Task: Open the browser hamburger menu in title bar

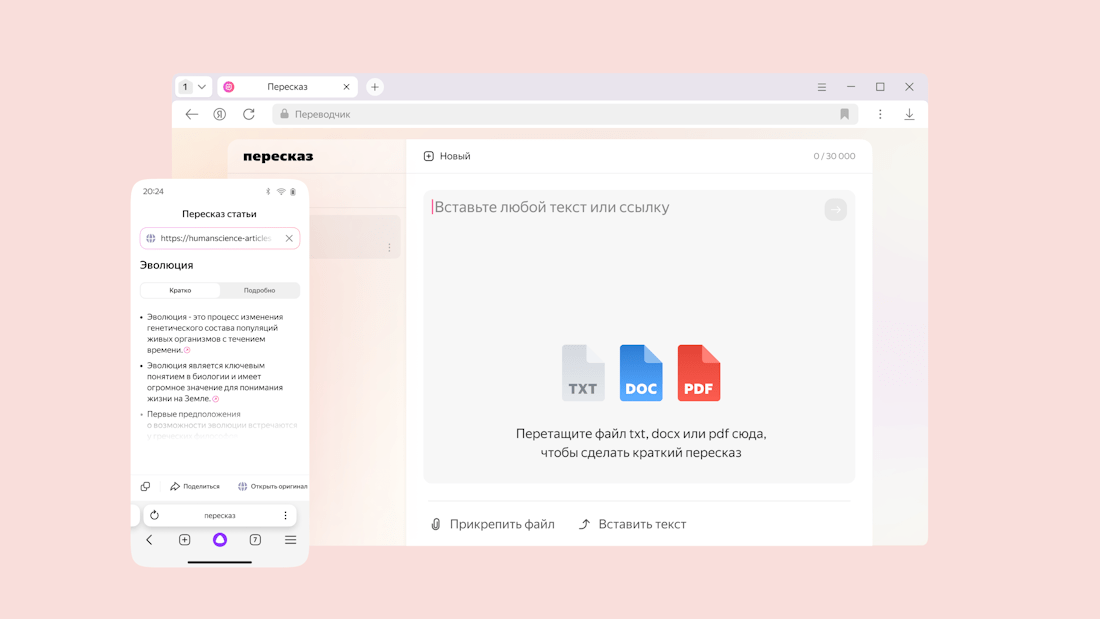Action: 822,87
